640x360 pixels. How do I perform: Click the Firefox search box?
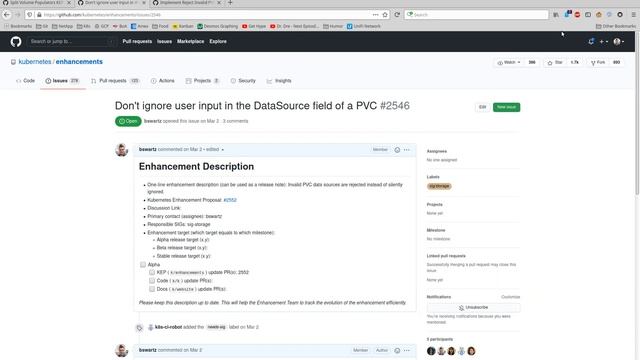[x=477, y=15]
